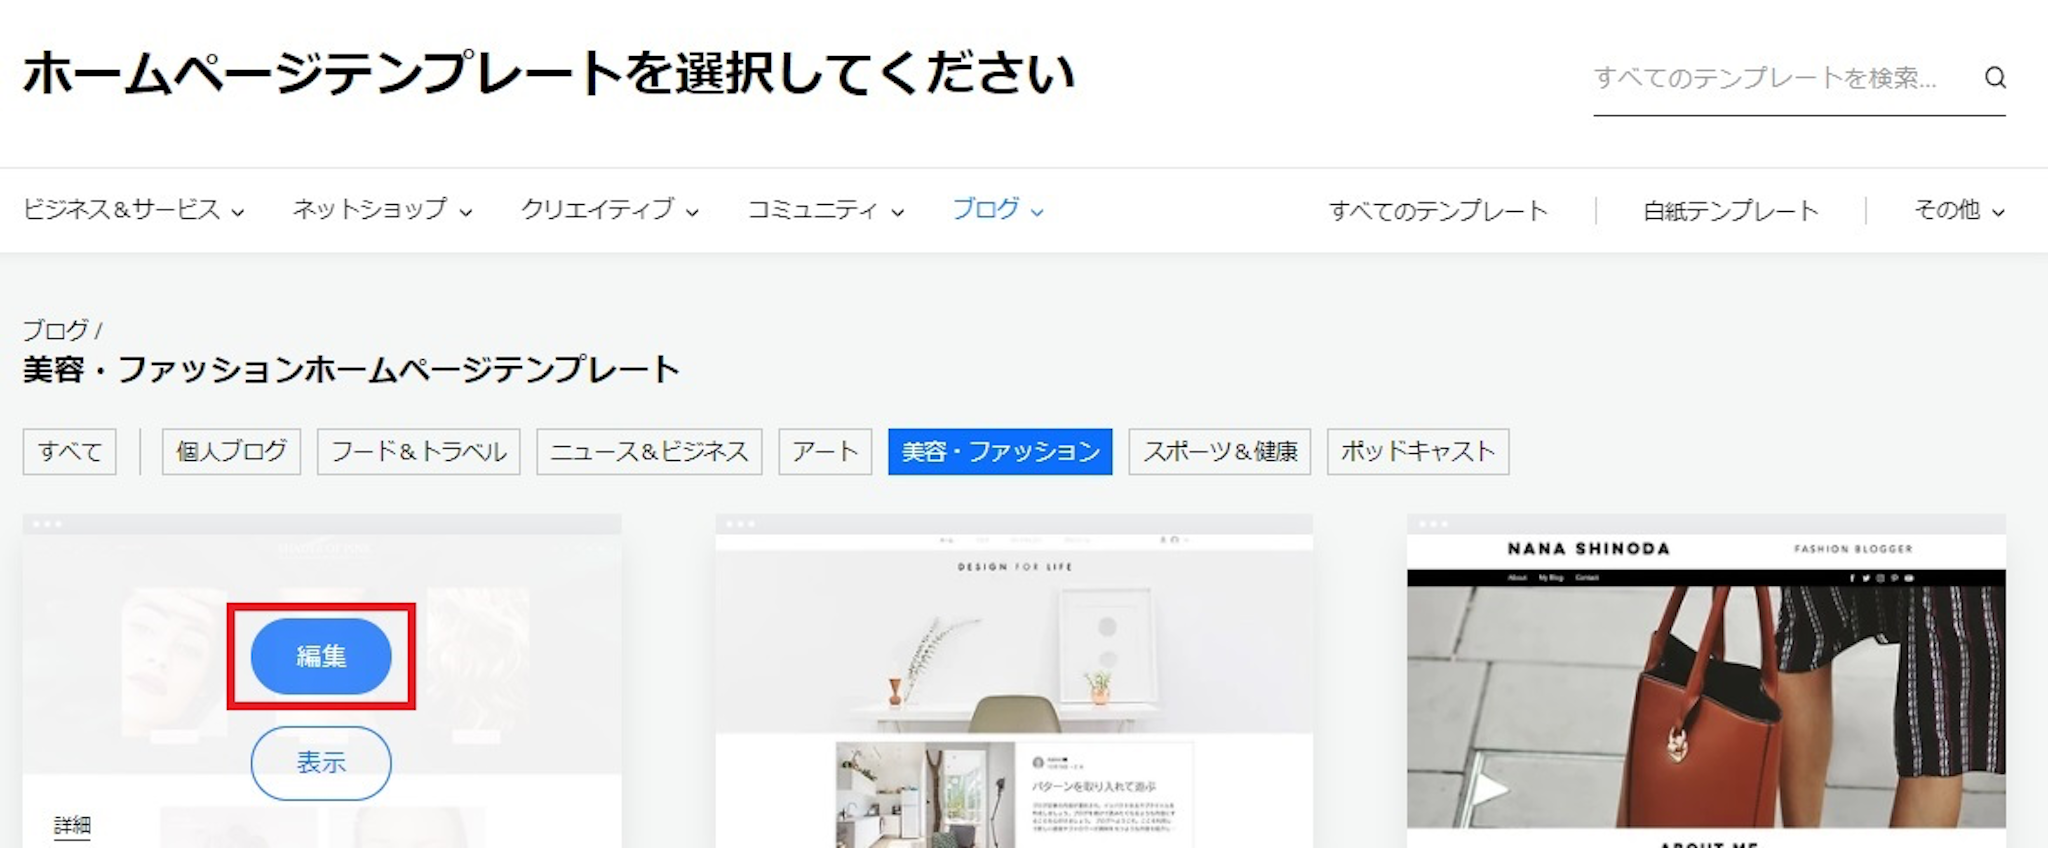This screenshot has height=848, width=2048.
Task: Select the アート filter tab
Action: point(825,452)
